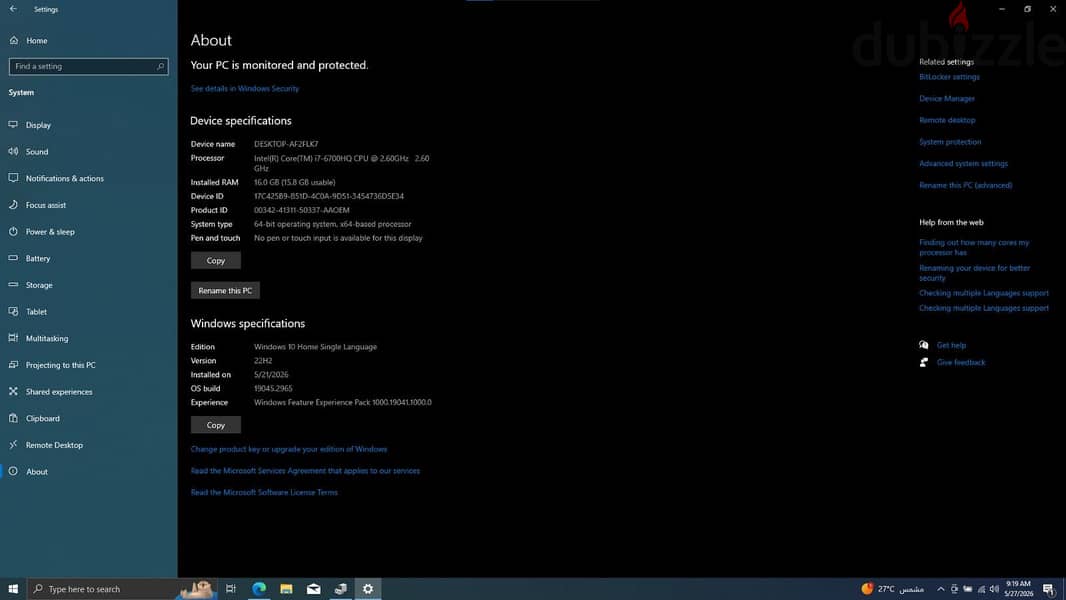Select Windows 10 Home Single Language text
This screenshot has width=1066, height=600.
[315, 347]
